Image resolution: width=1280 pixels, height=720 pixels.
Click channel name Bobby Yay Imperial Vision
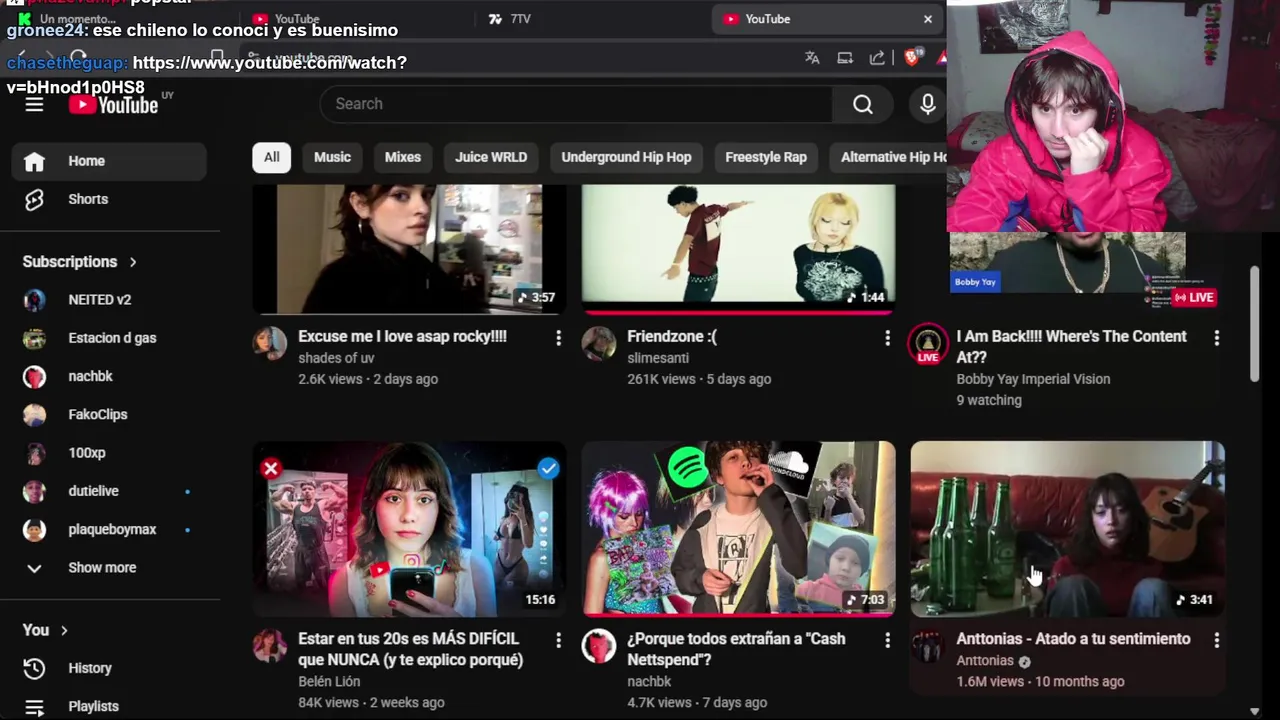(x=1033, y=379)
